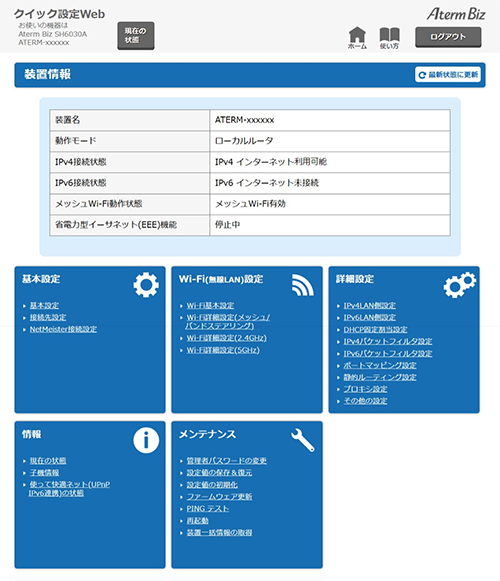Open 設定値の初期化 link
500x581 pixels.
click(x=212, y=485)
